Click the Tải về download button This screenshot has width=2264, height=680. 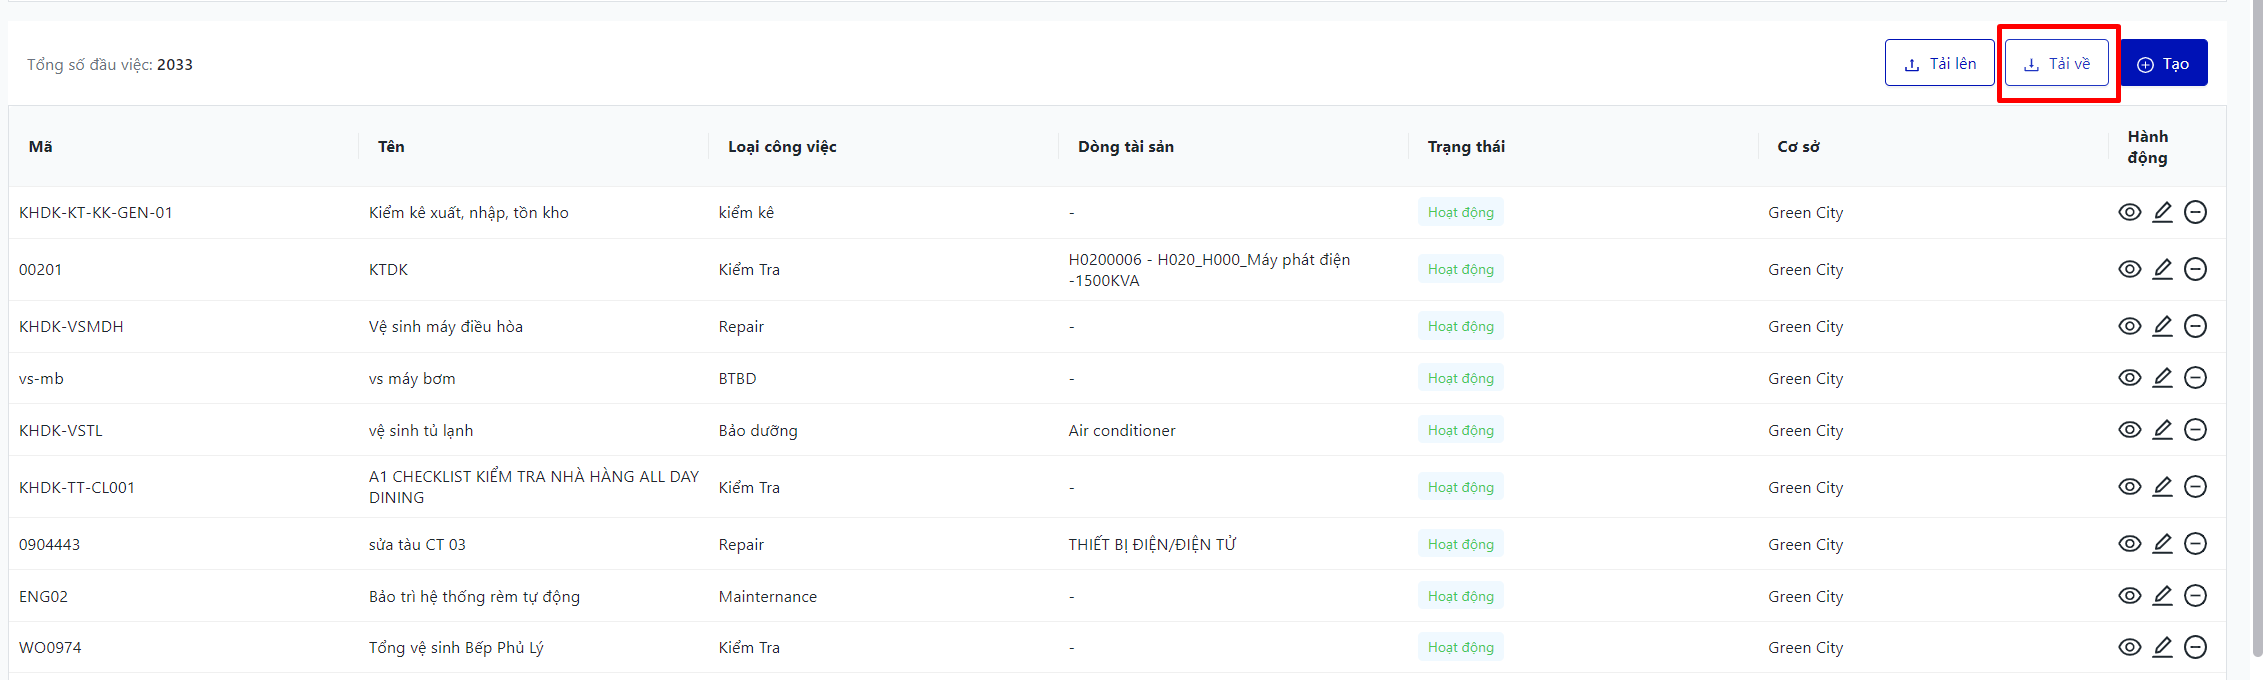[2056, 63]
